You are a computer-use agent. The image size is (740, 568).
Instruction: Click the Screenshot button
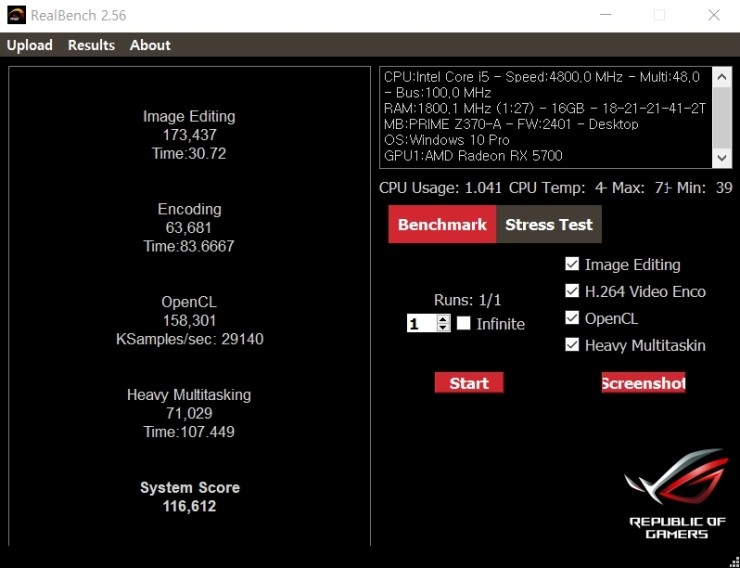coord(643,383)
